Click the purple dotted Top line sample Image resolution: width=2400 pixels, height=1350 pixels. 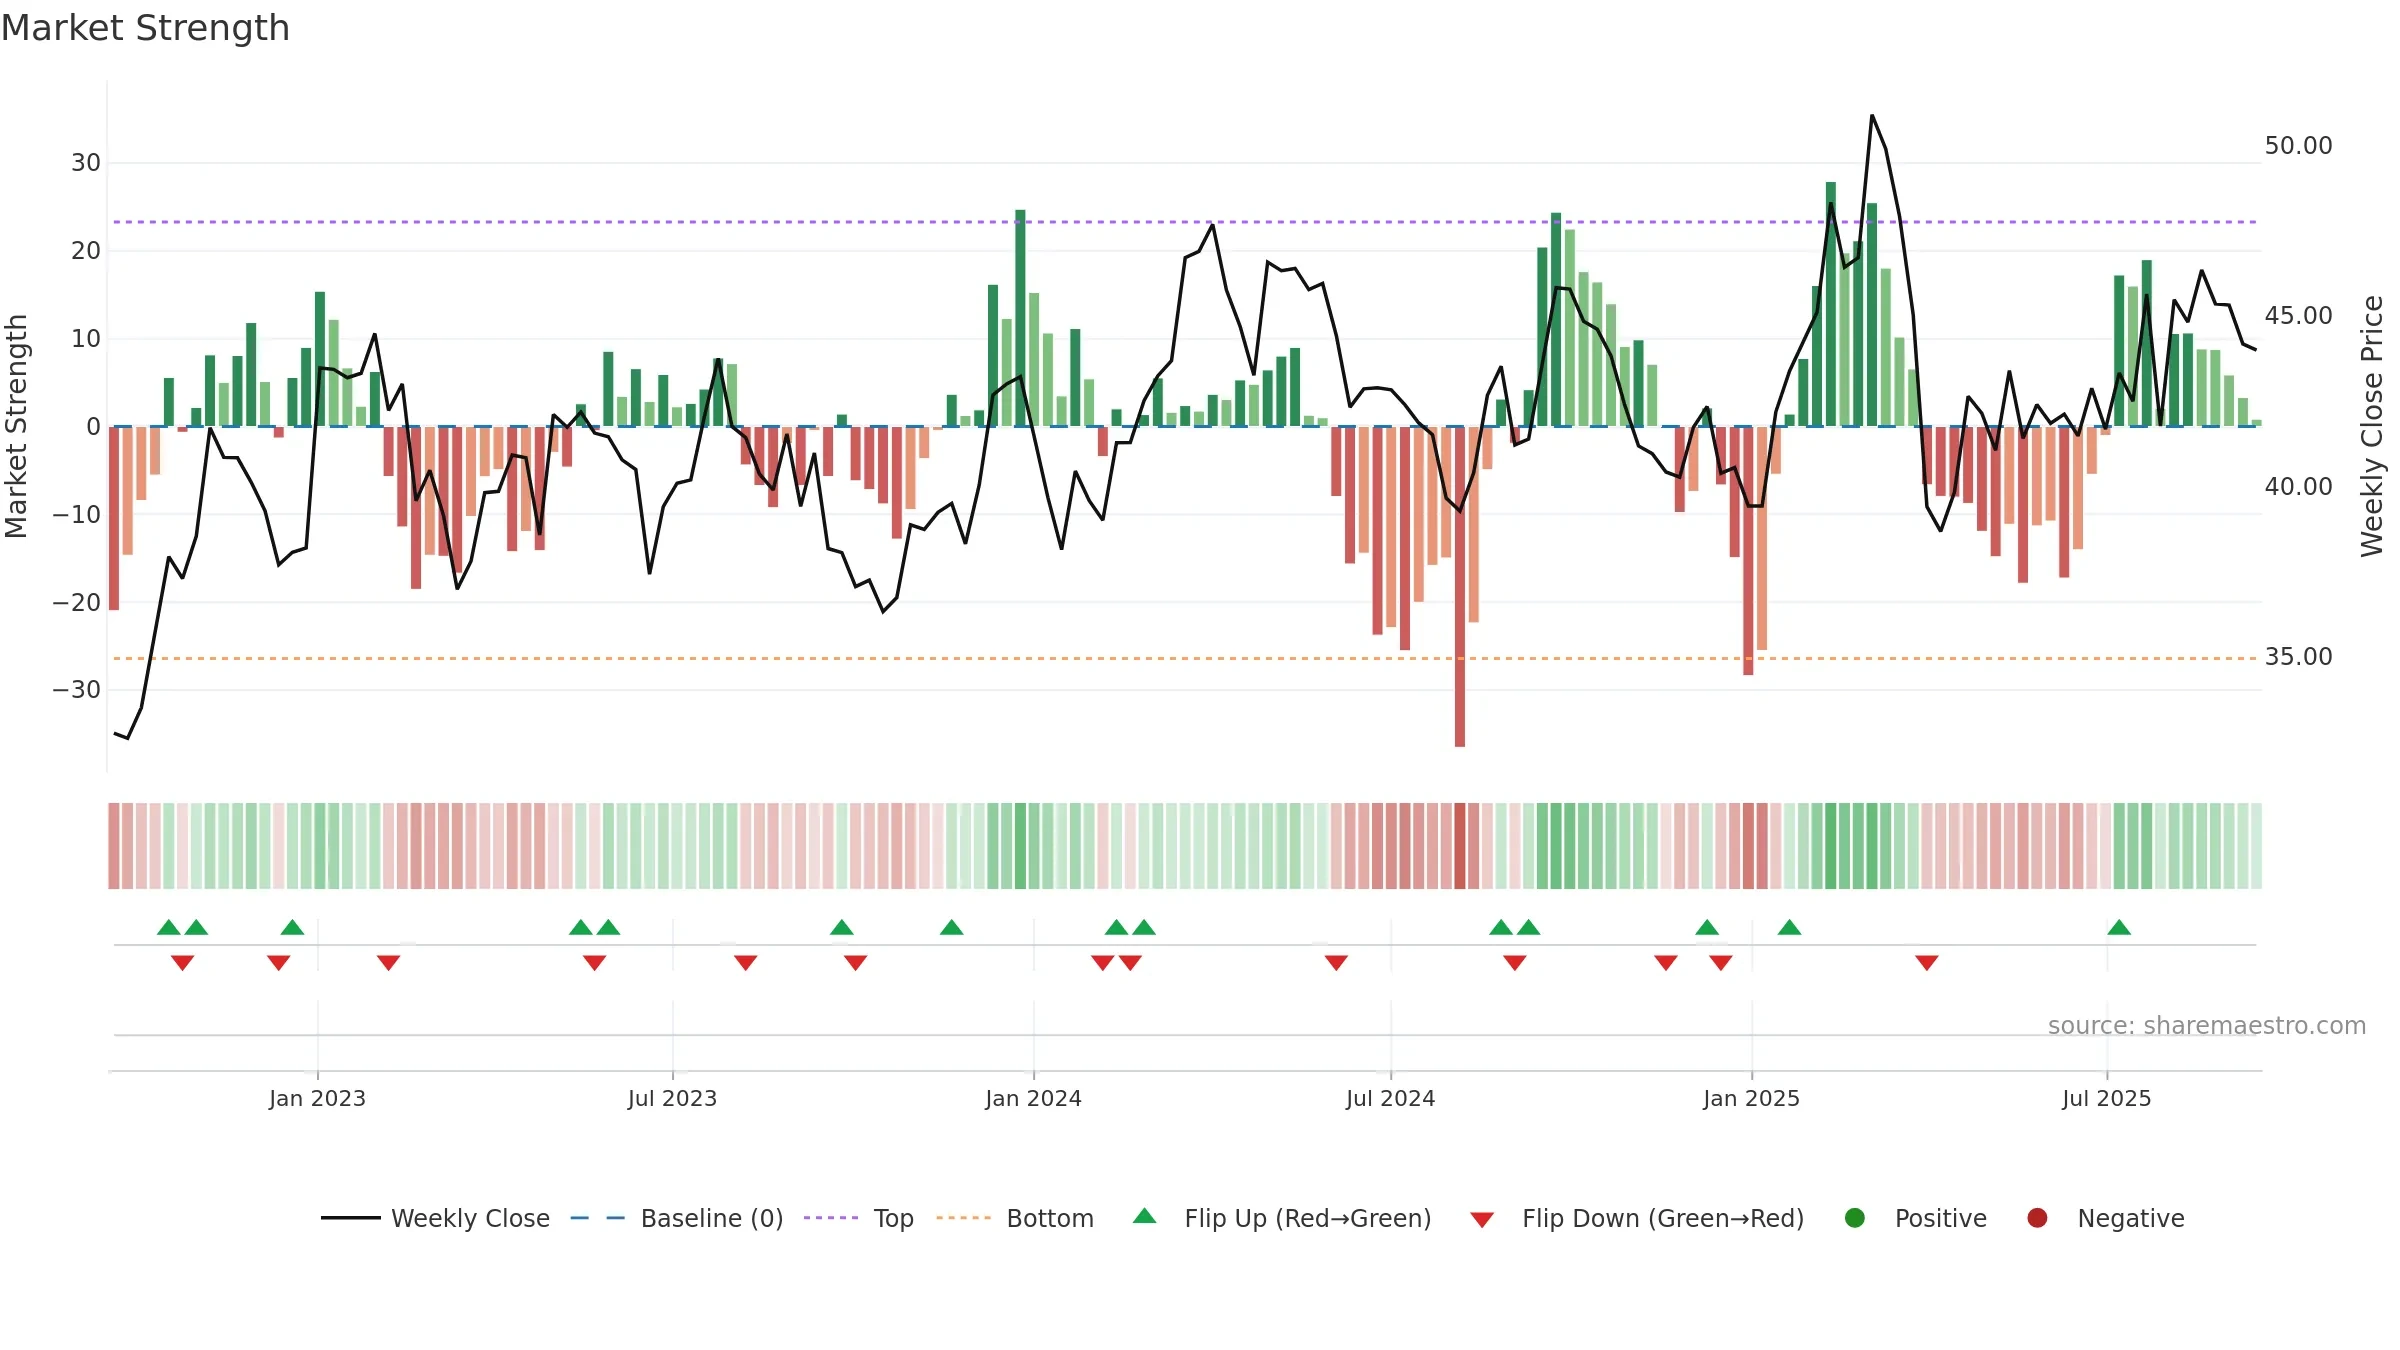tap(831, 1218)
